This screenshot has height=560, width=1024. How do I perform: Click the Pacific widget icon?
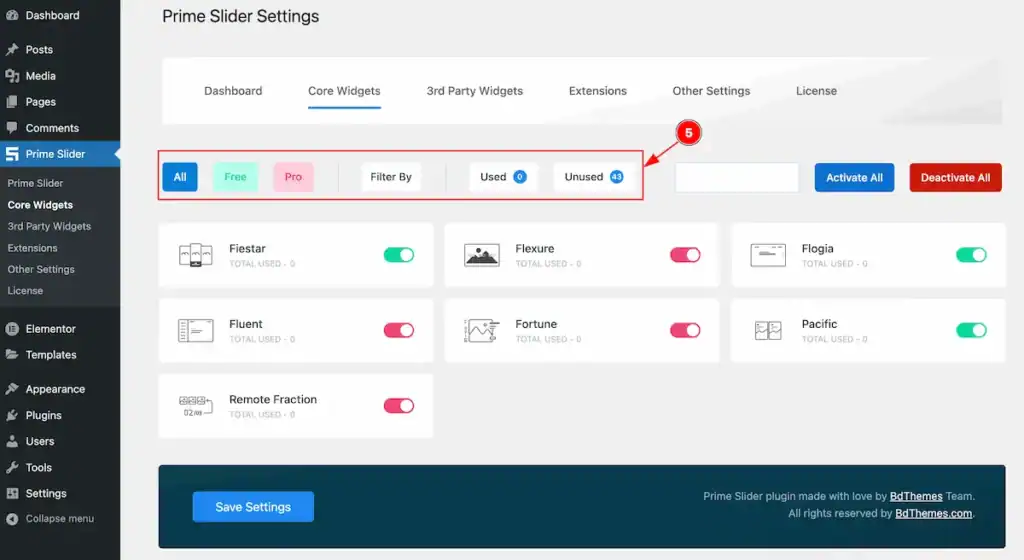tap(768, 330)
